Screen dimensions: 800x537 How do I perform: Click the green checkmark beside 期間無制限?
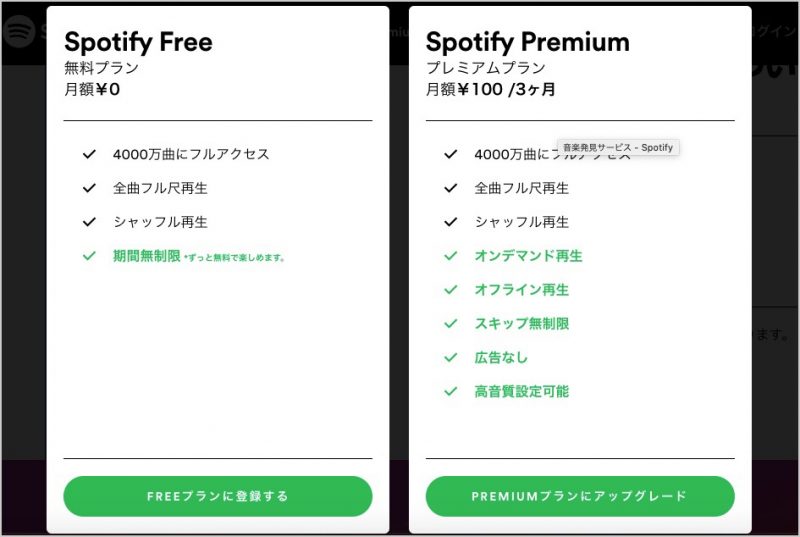[89, 255]
